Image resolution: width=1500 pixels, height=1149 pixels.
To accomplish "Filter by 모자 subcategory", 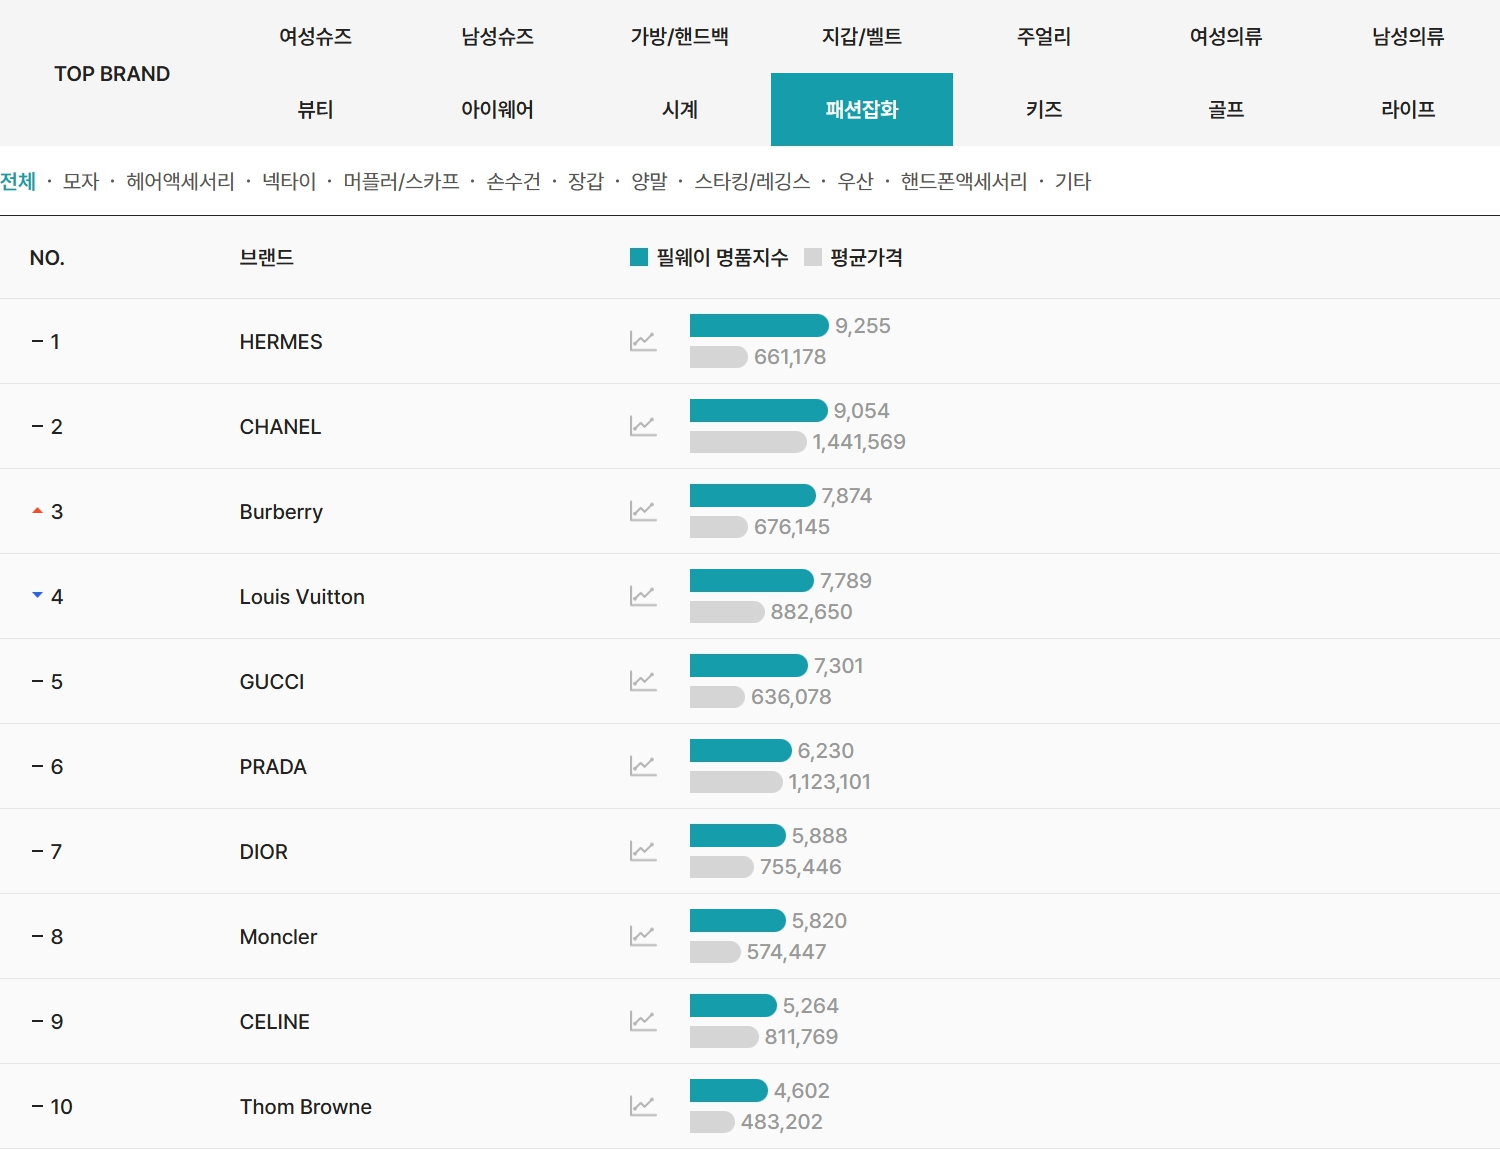I will click(x=81, y=181).
